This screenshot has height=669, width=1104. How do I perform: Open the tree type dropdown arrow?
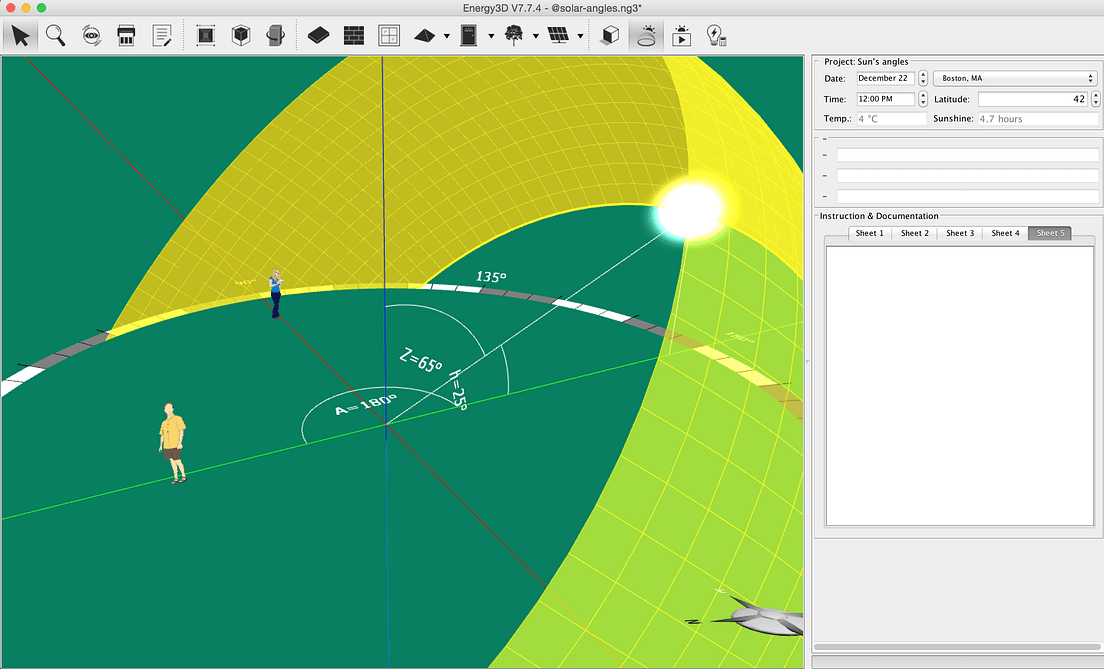[536, 37]
